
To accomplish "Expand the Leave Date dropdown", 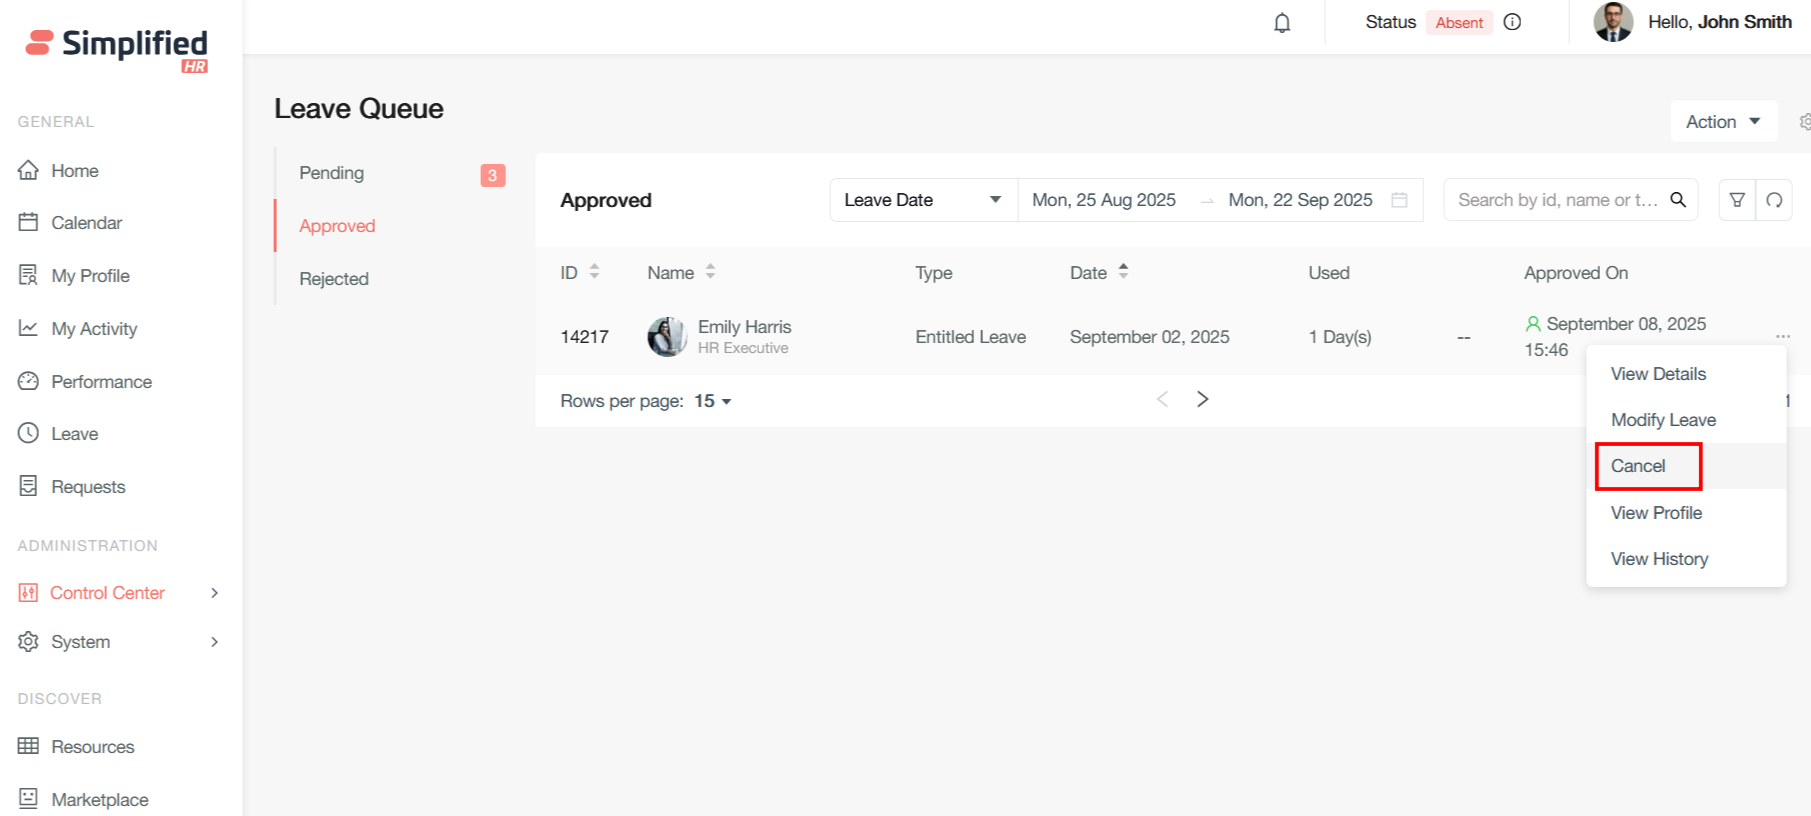I will [x=922, y=200].
